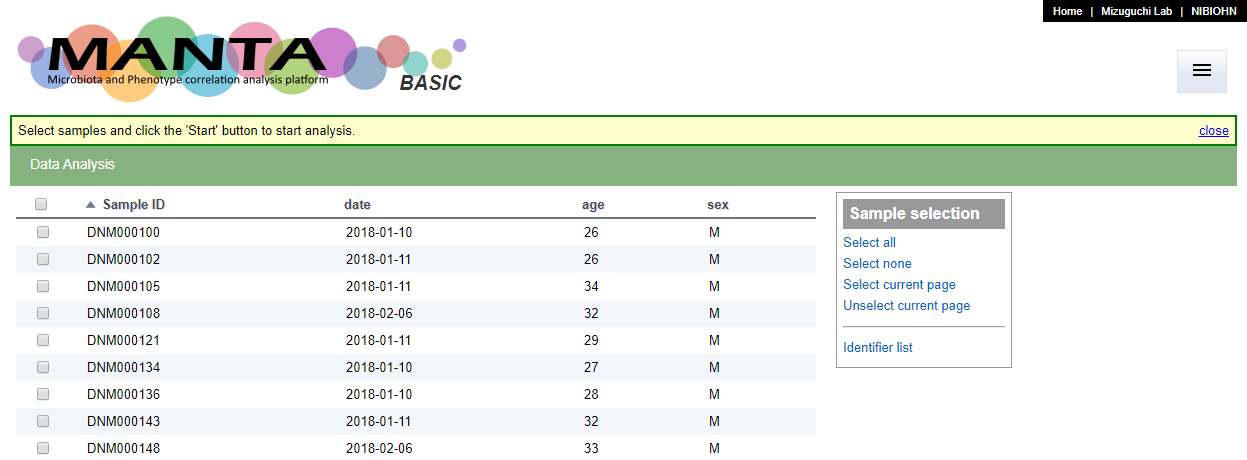Click age value 34 for DNM000105
Viewport: 1247px width, 460px height.
pos(591,286)
